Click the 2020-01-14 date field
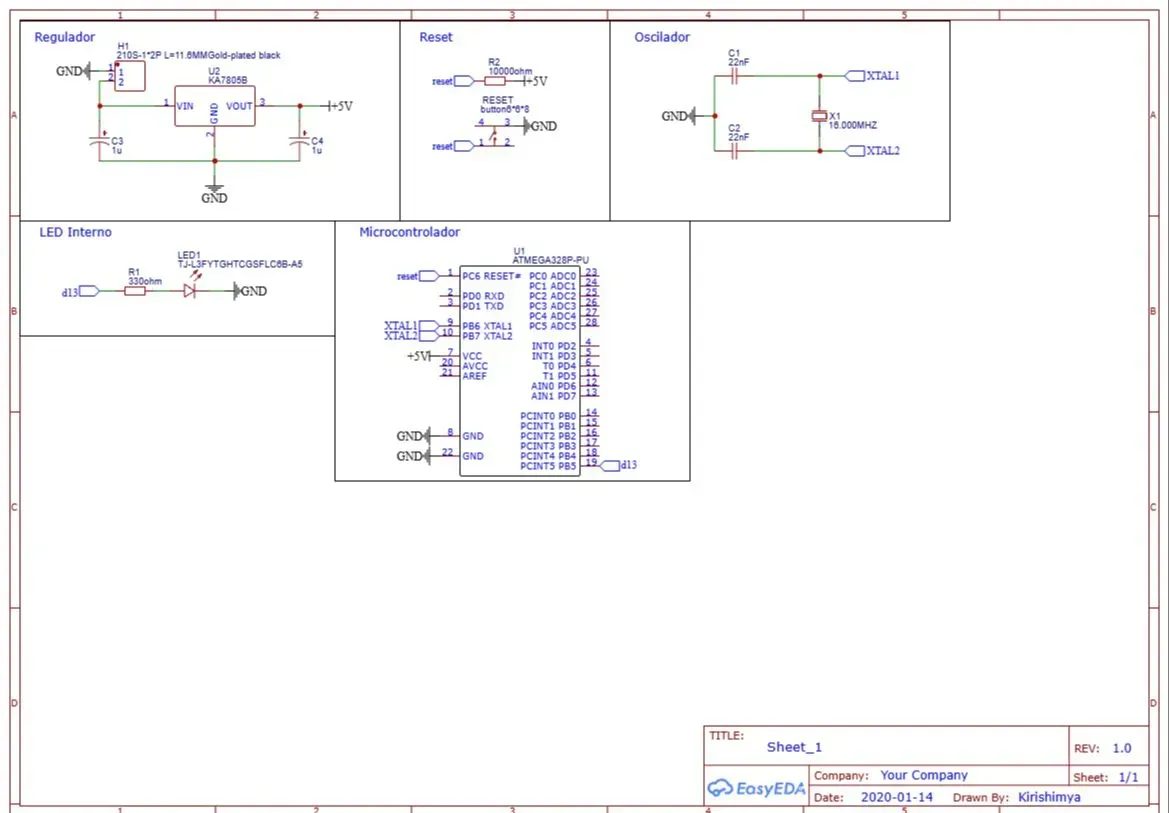 coord(896,797)
